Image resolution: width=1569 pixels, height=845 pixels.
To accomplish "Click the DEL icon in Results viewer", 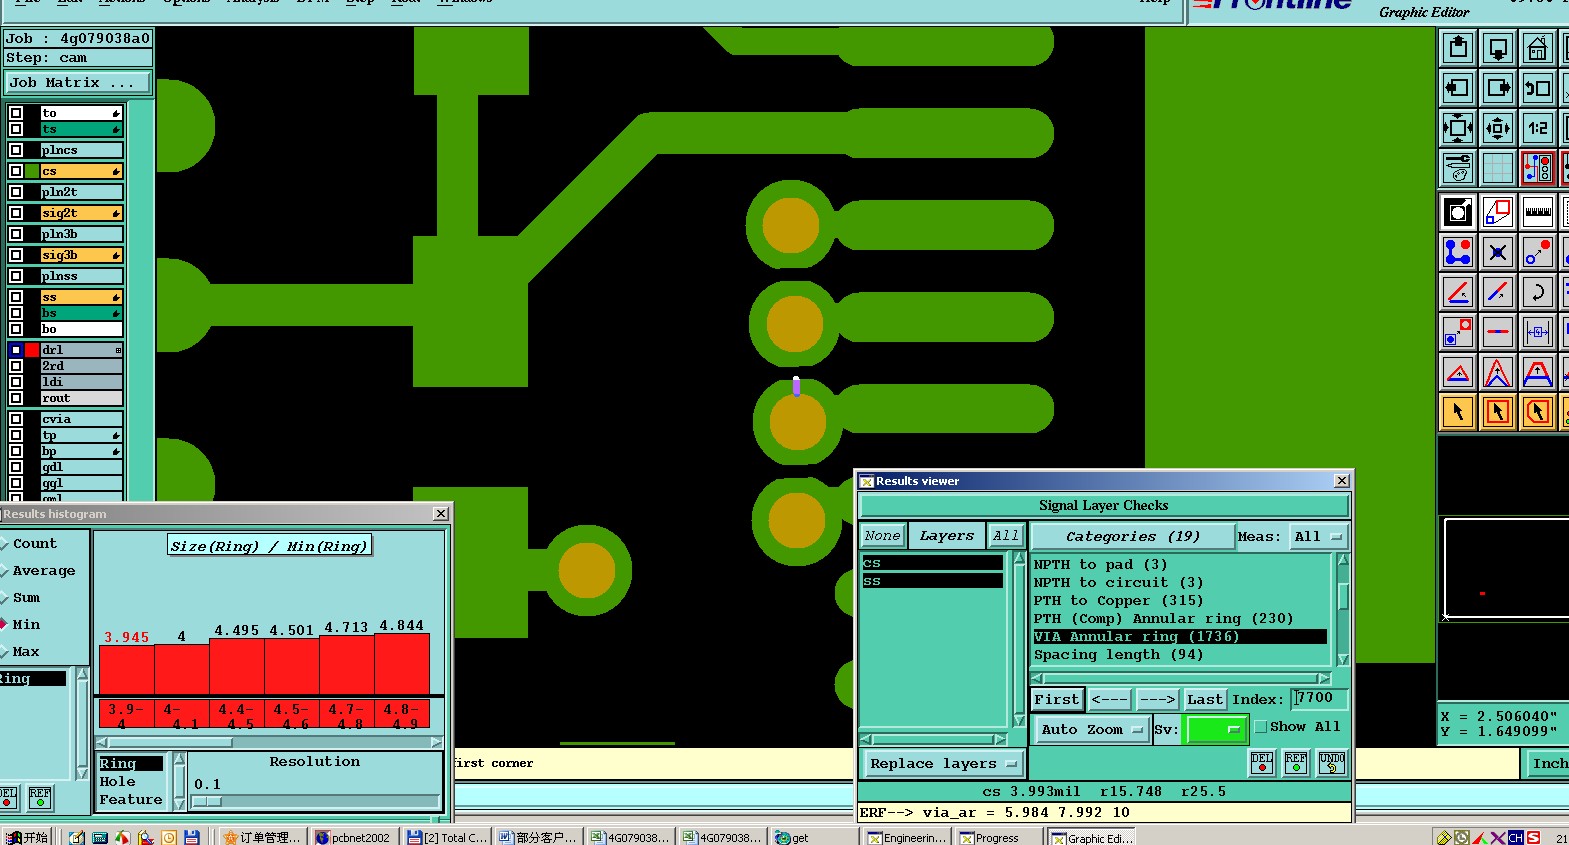I will (1262, 763).
